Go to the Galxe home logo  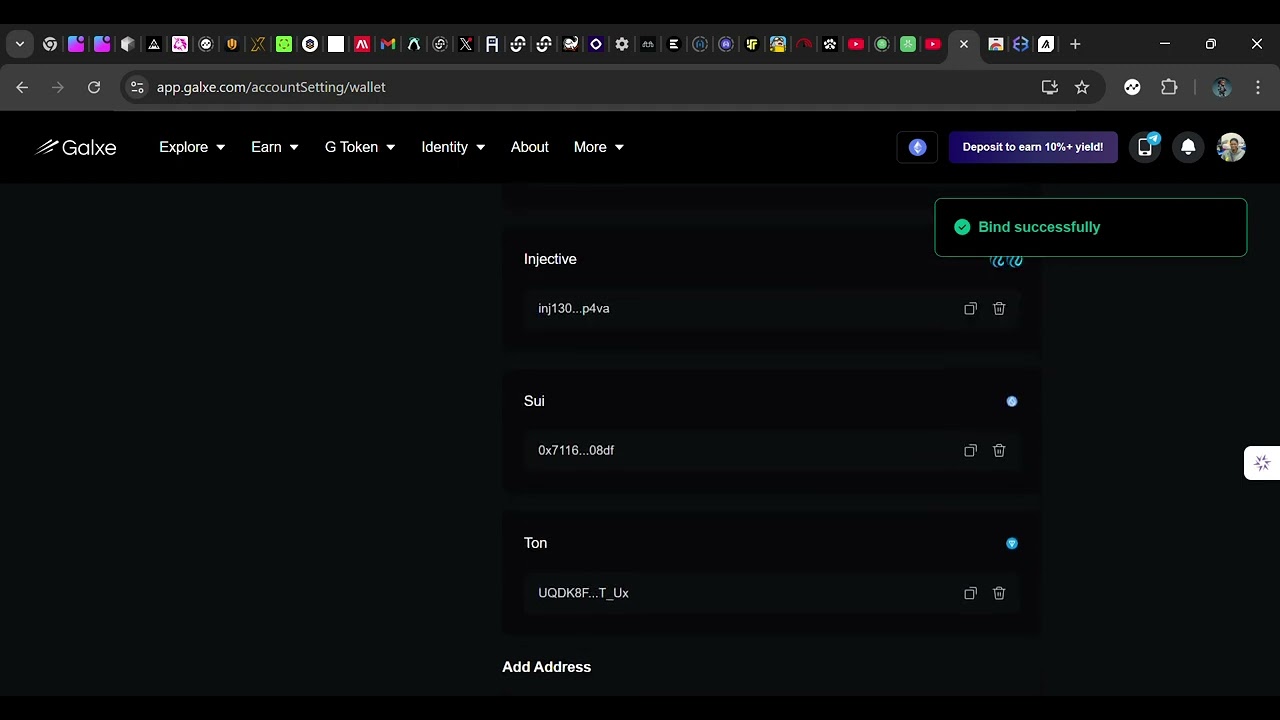pyautogui.click(x=76, y=147)
